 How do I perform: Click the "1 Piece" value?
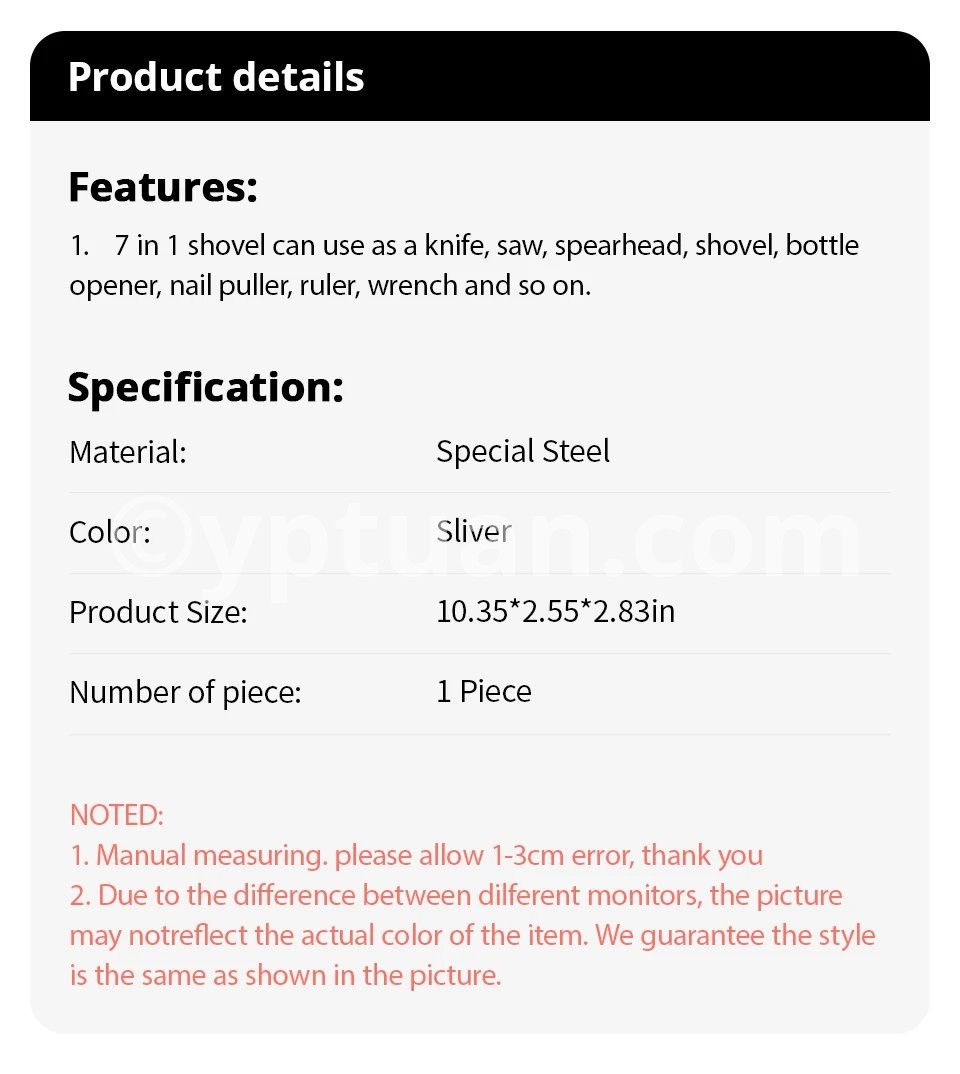[x=484, y=691]
